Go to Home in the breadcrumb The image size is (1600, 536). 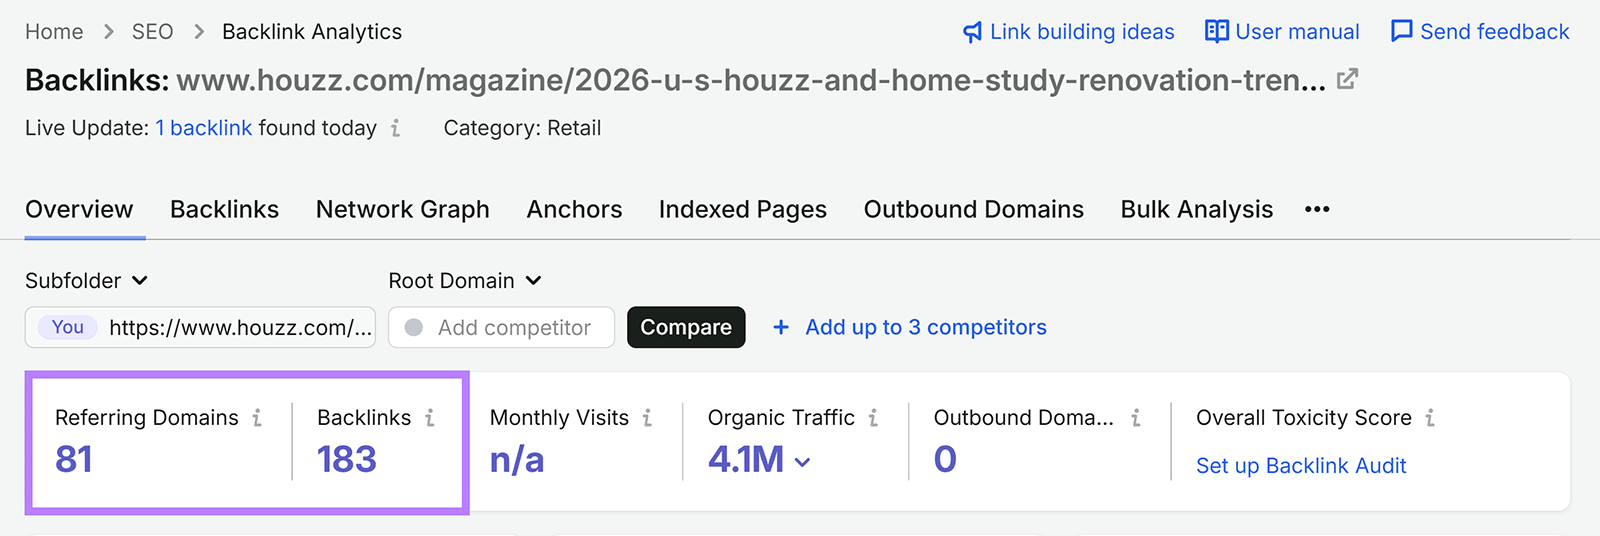(54, 32)
